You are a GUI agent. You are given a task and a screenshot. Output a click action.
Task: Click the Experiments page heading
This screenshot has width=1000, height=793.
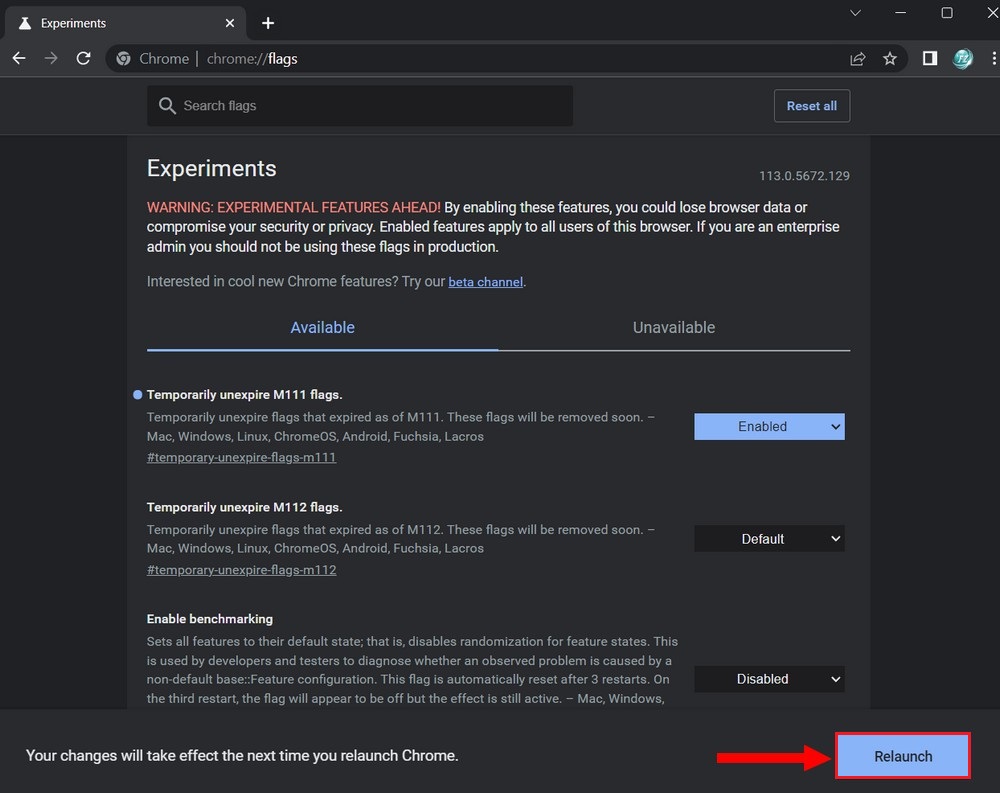[x=212, y=168]
